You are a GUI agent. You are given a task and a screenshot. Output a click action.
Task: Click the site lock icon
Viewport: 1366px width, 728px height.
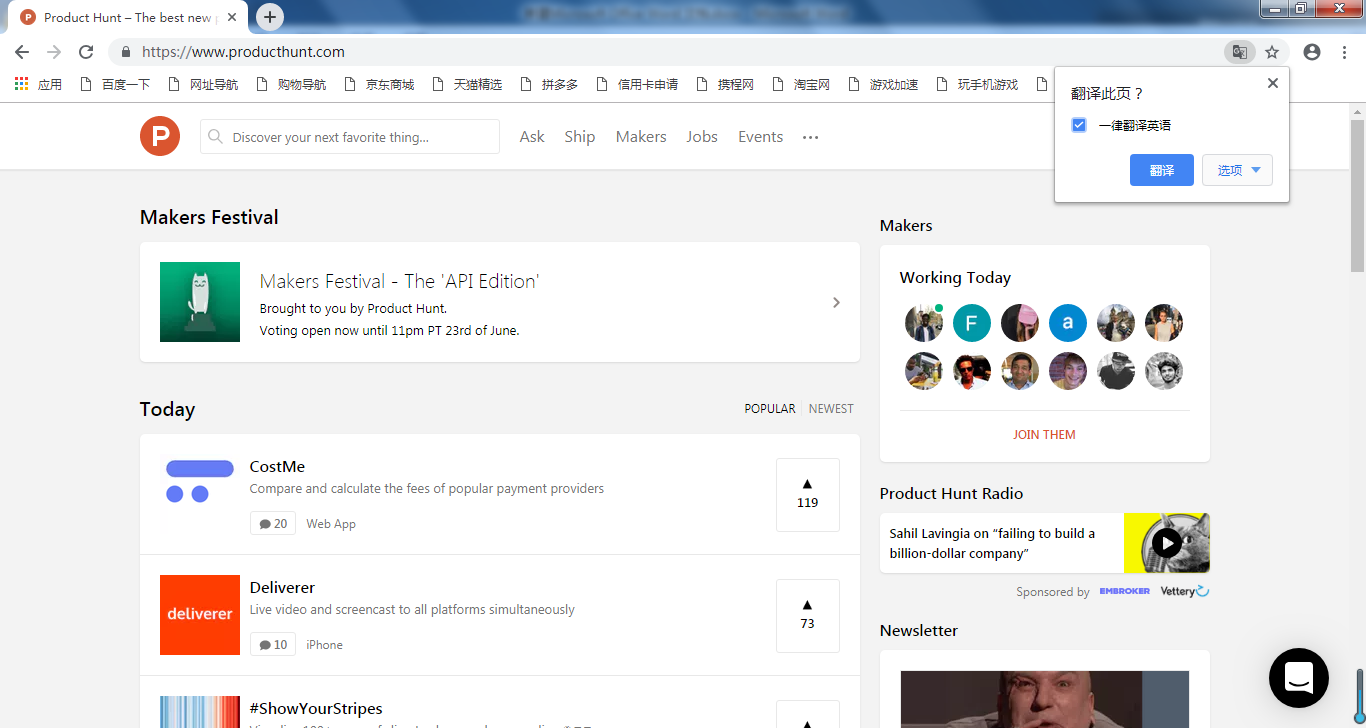pos(126,52)
